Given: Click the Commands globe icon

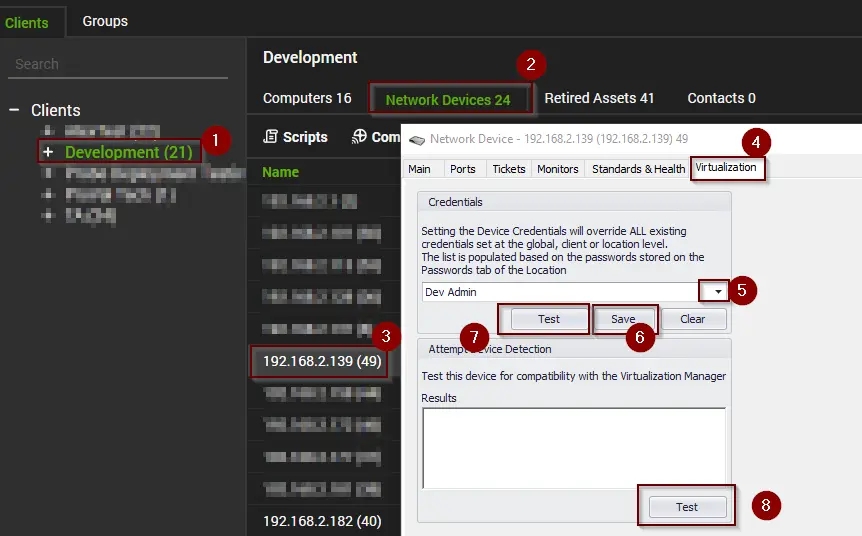Looking at the screenshot, I should (x=359, y=136).
